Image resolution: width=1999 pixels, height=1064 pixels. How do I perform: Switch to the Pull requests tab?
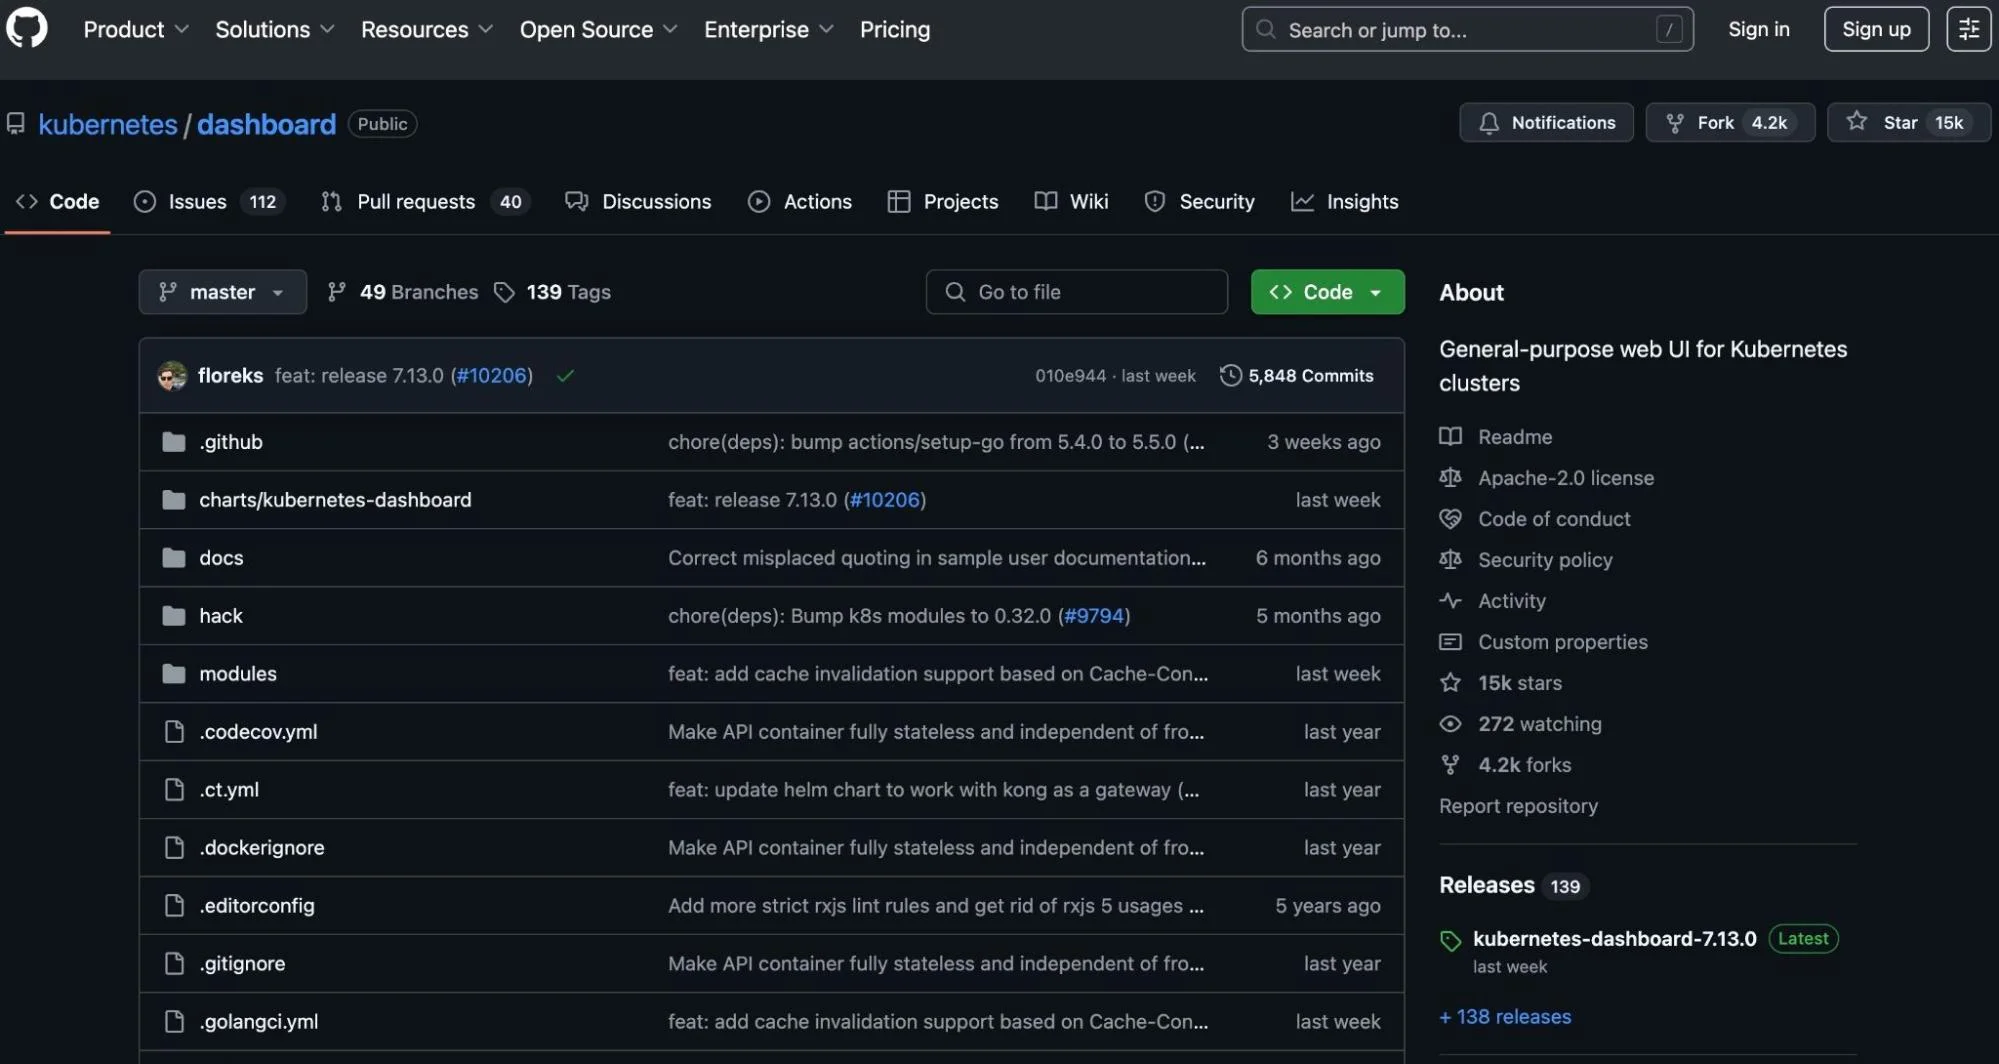[x=425, y=202]
